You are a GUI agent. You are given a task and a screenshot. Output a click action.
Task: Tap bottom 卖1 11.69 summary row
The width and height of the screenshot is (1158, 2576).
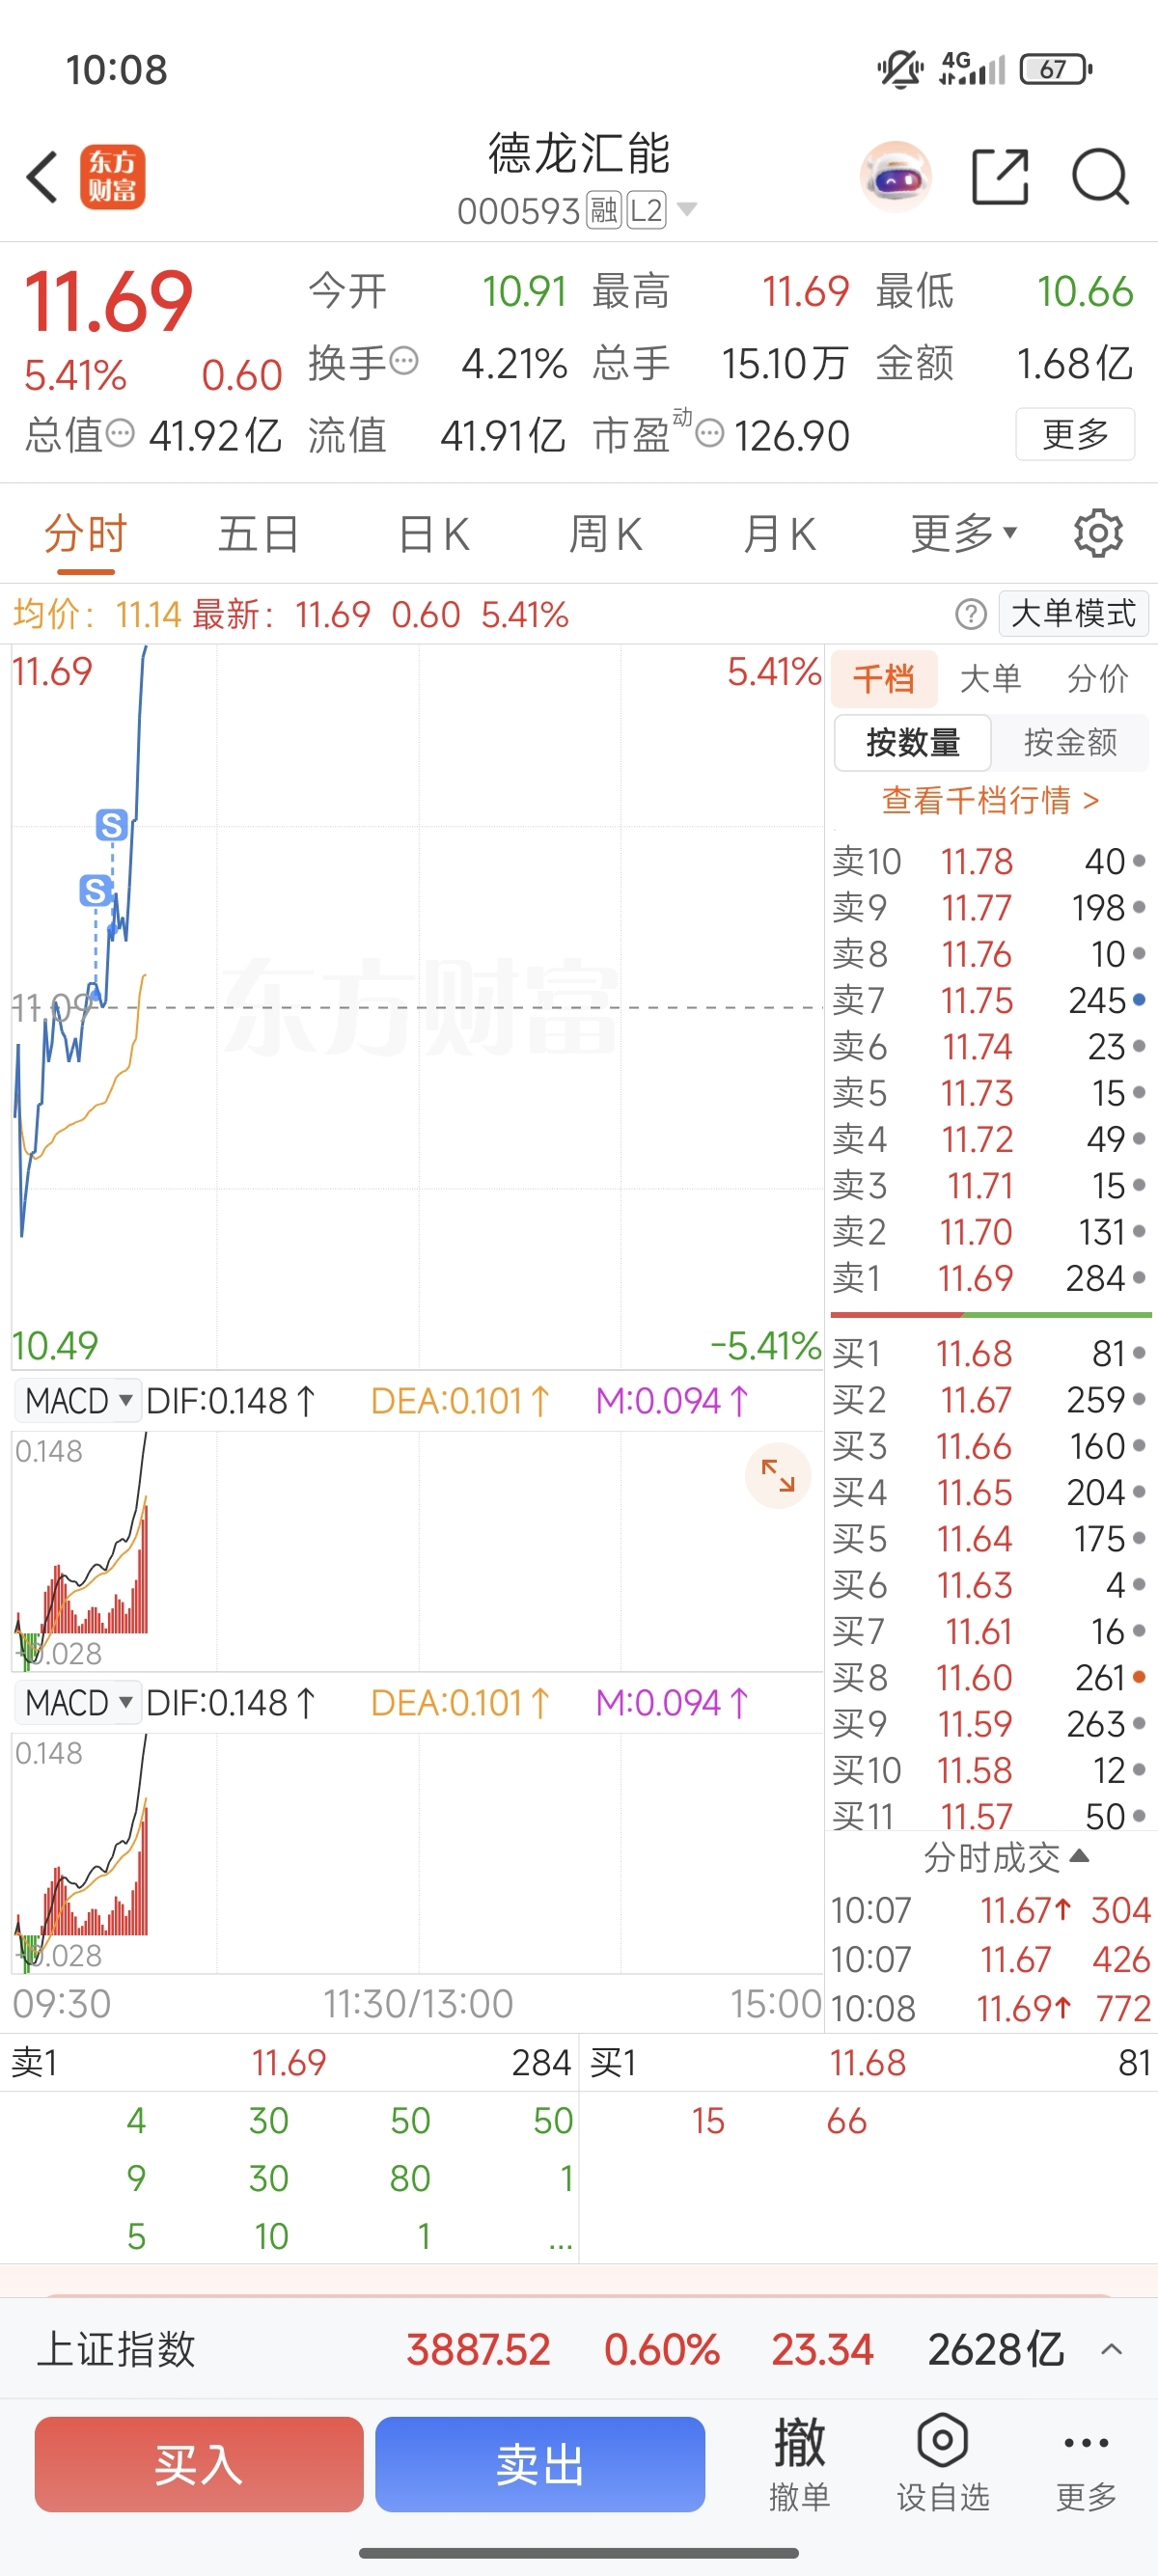coord(290,2062)
